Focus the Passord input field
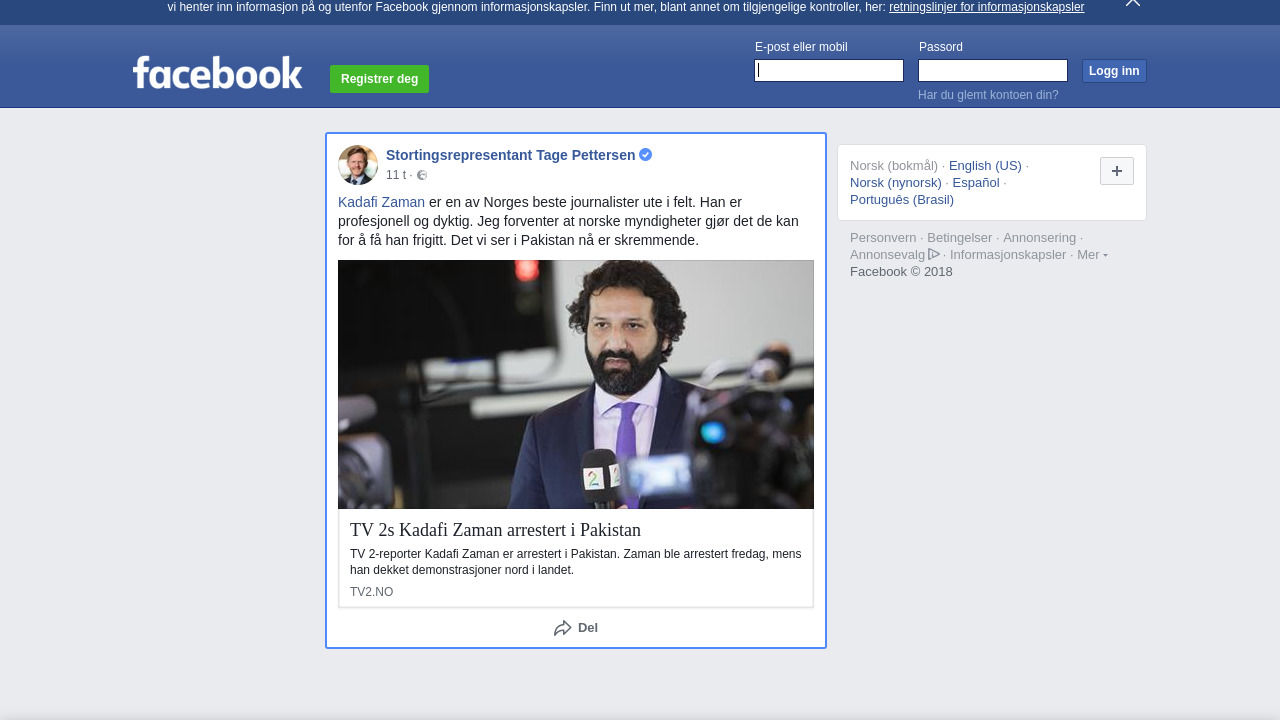 (x=993, y=70)
